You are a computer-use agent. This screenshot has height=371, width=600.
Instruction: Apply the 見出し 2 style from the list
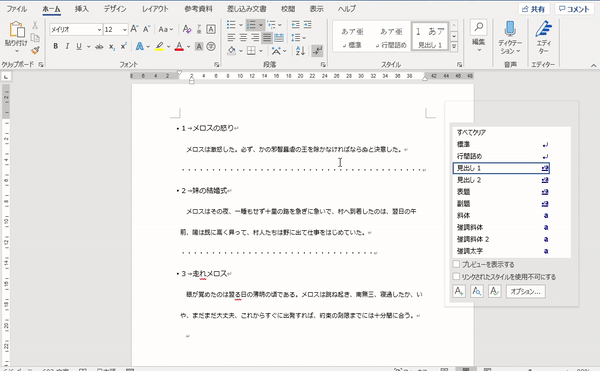501,180
